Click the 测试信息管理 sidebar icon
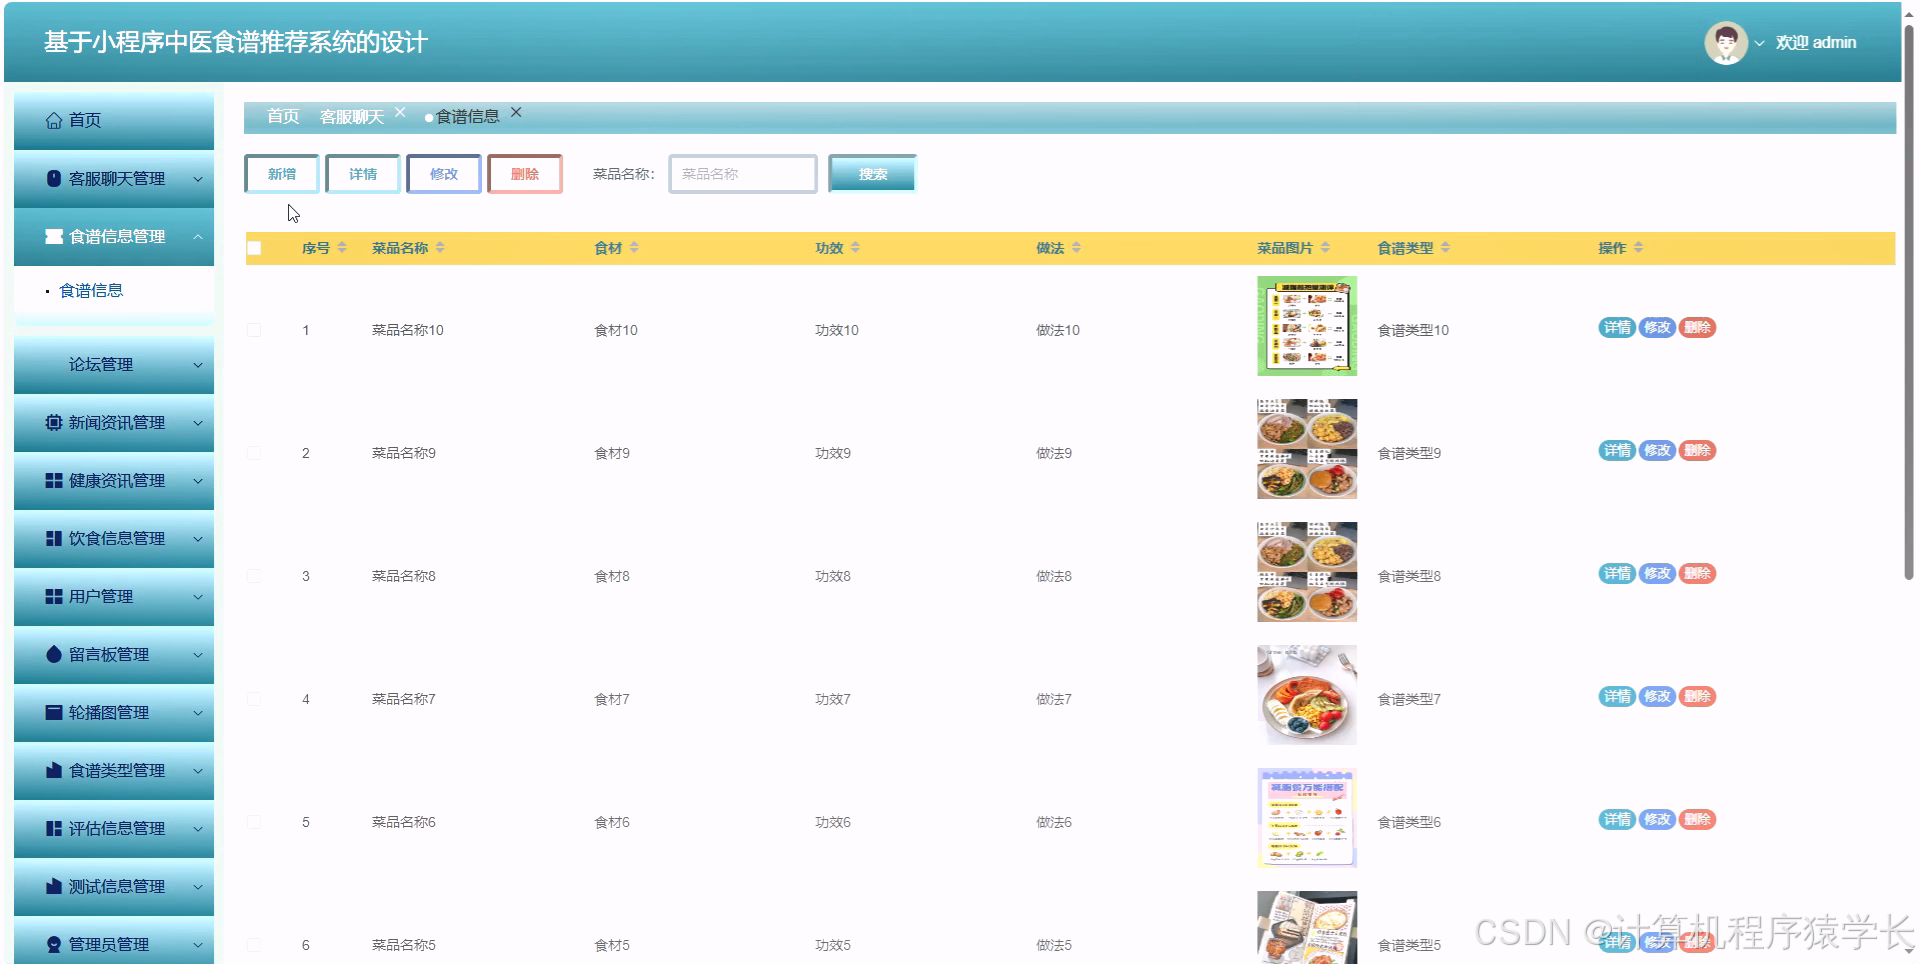This screenshot has width=1920, height=964. [54, 886]
